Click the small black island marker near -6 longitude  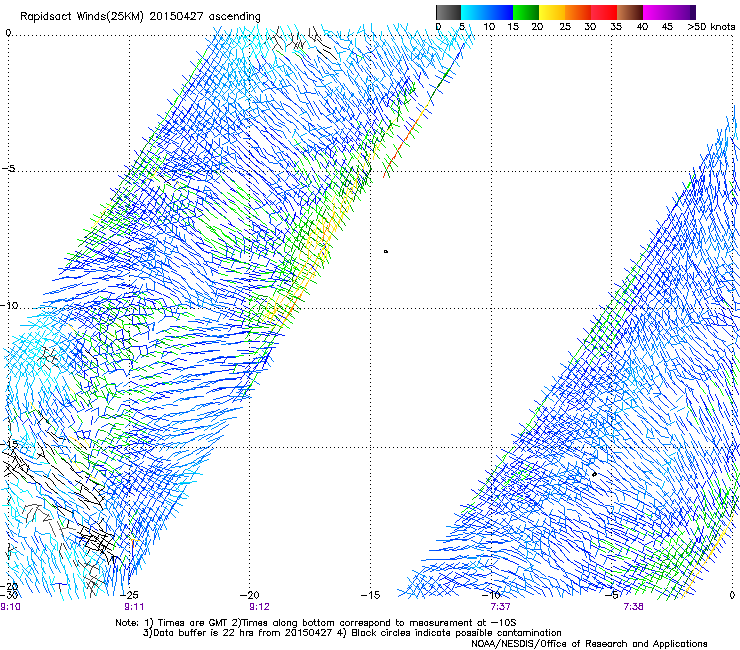[x=595, y=474]
